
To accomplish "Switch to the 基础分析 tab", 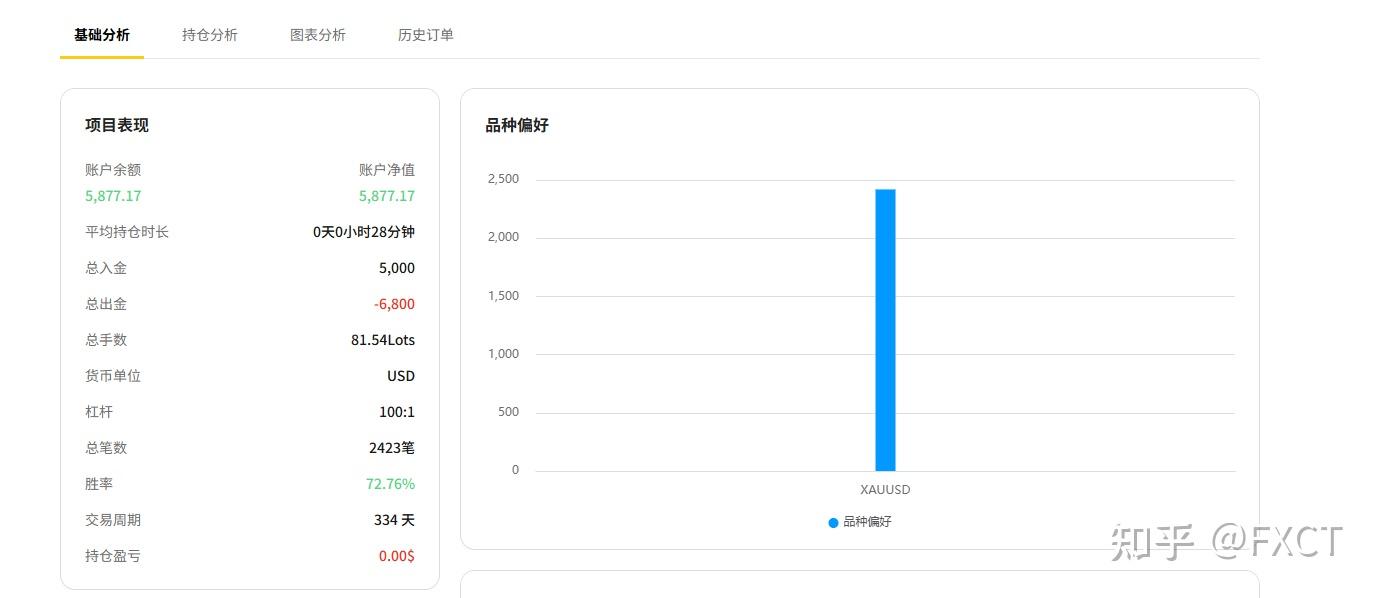I will (102, 35).
